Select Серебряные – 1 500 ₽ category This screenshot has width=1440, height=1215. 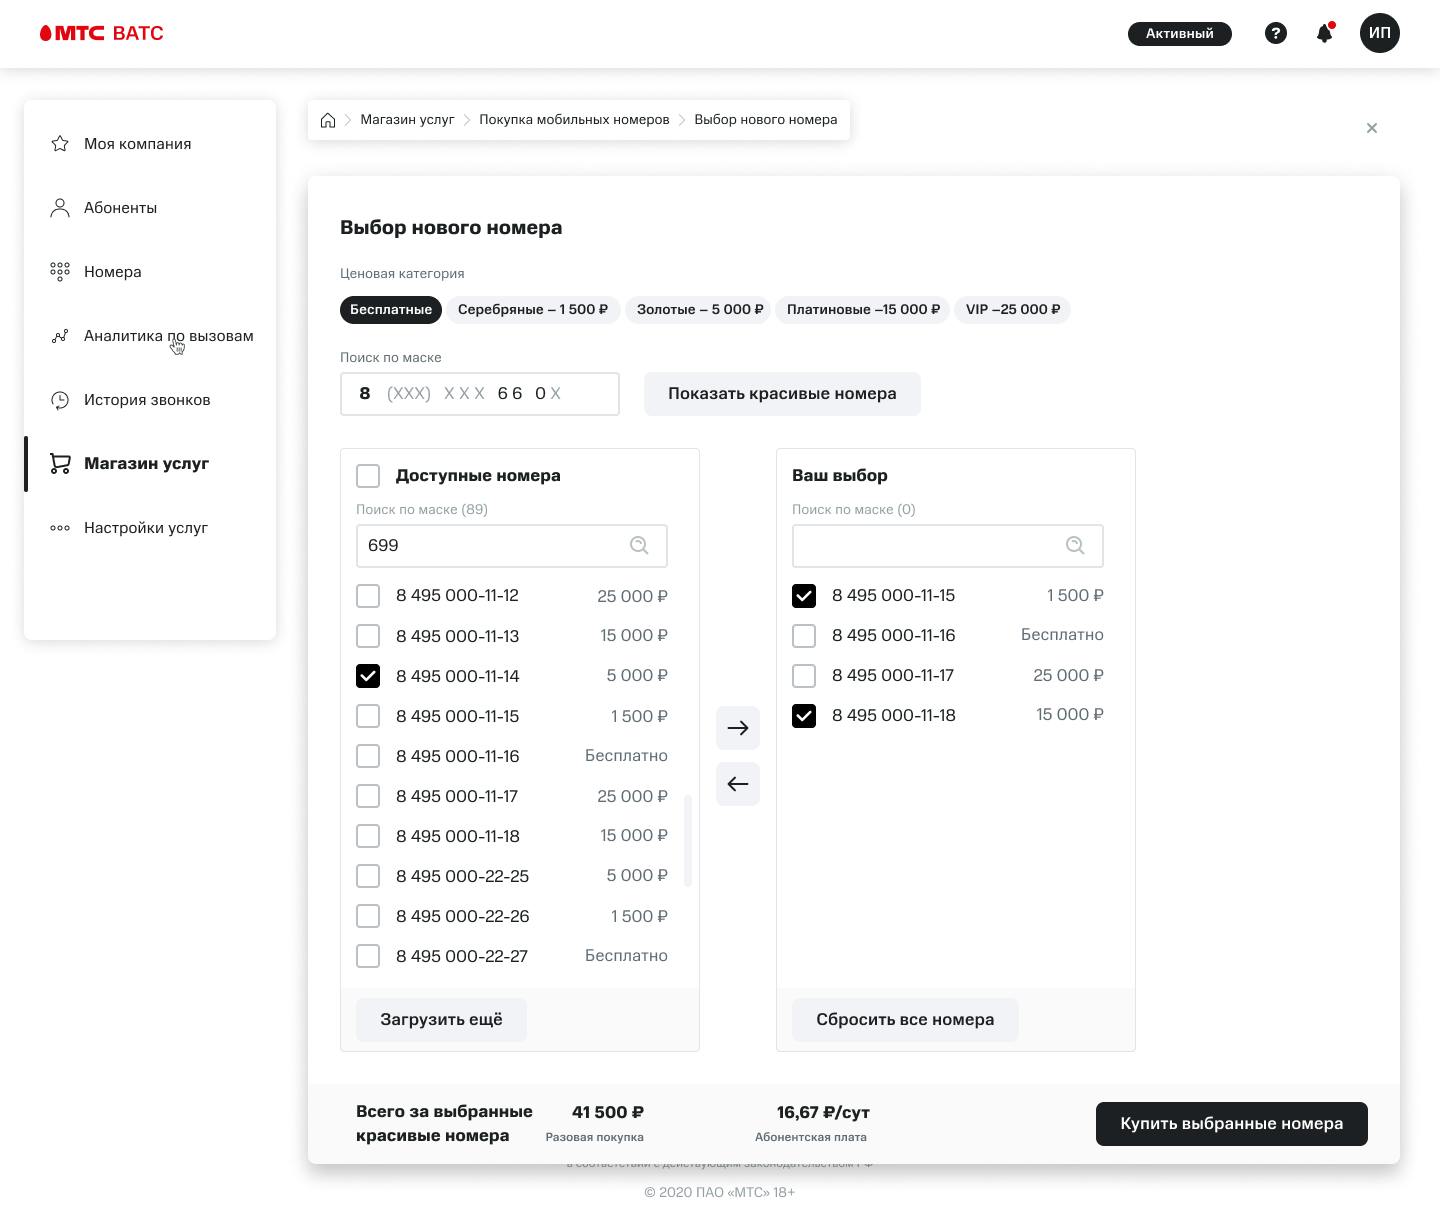[533, 310]
